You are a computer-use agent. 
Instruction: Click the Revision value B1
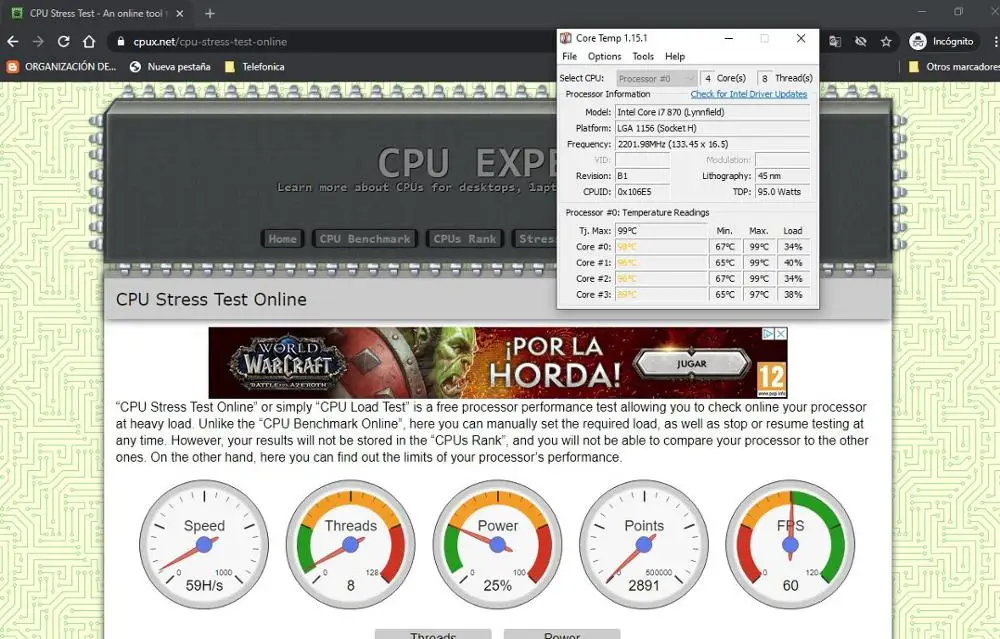642,176
